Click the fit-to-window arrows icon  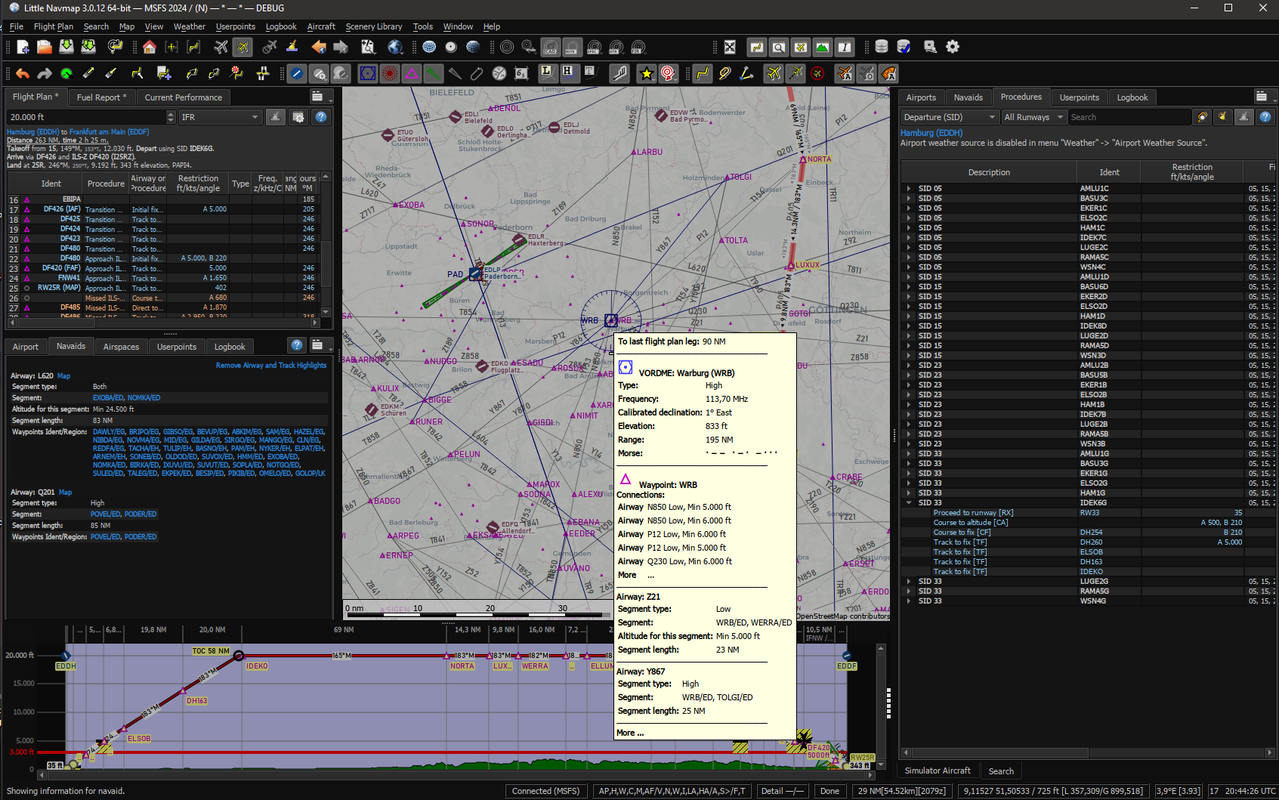[x=730, y=46]
